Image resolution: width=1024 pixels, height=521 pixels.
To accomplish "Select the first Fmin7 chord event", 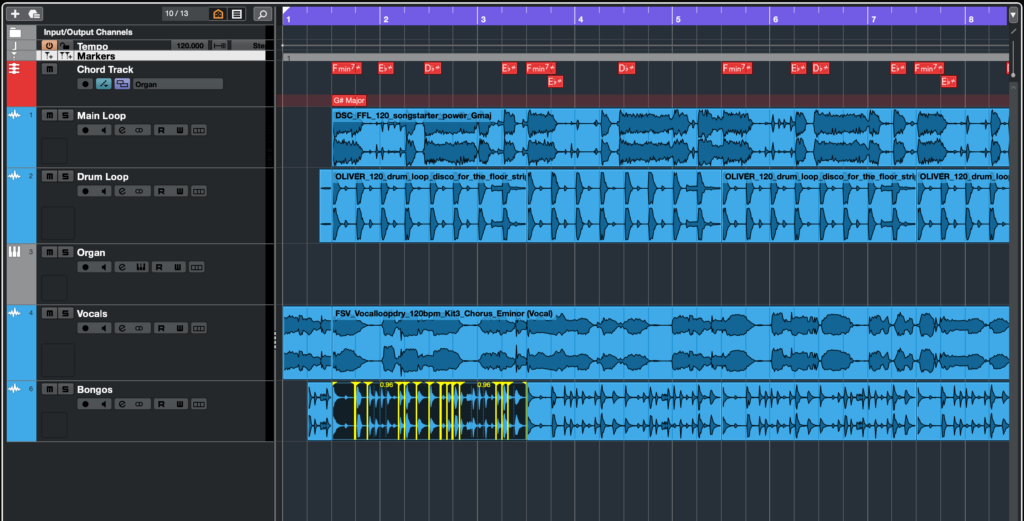I will [347, 68].
